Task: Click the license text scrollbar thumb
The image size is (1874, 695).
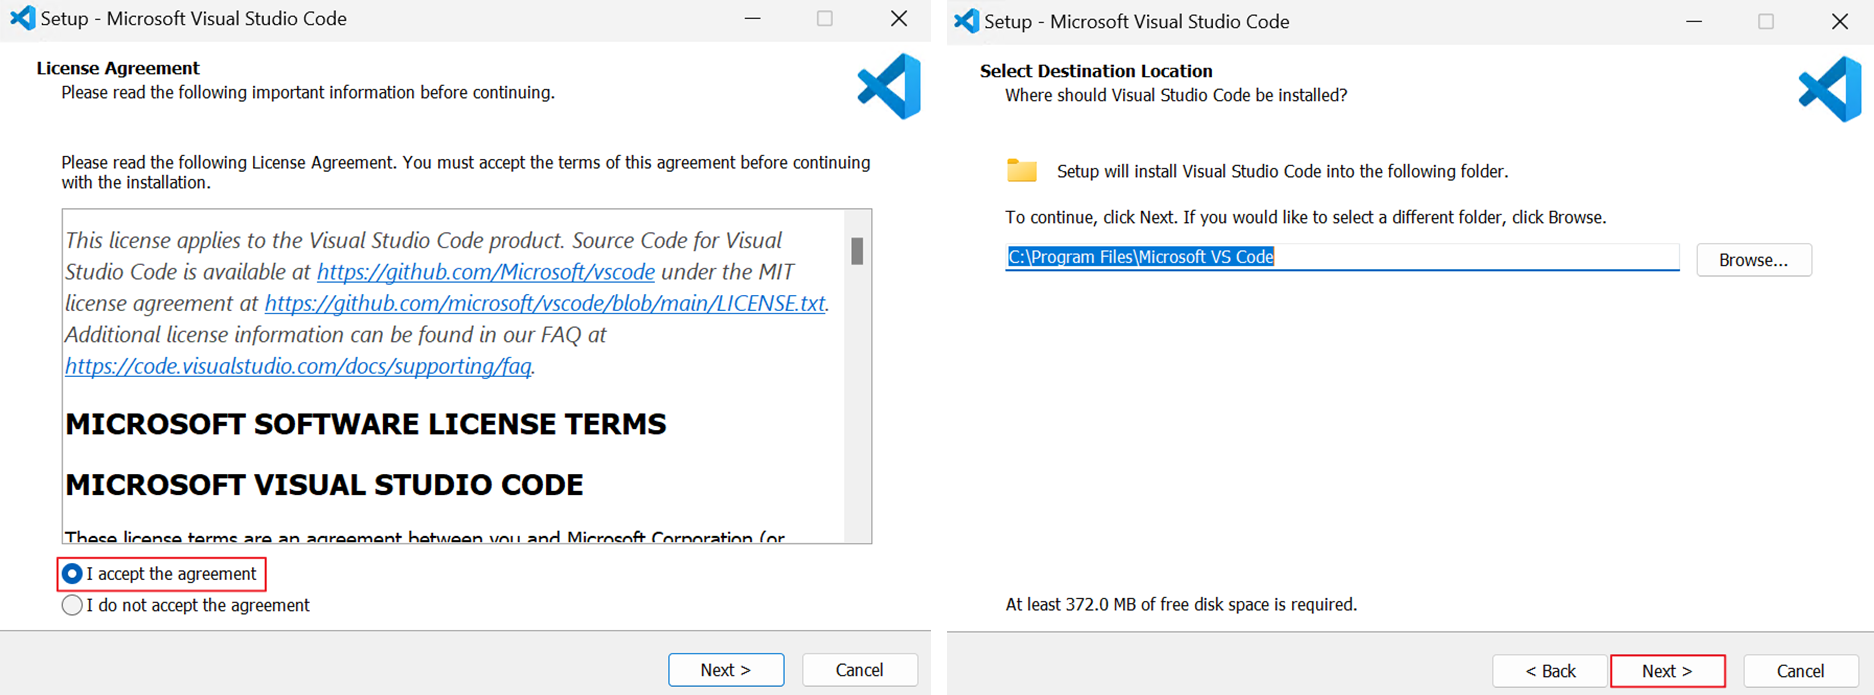Action: pos(857,251)
